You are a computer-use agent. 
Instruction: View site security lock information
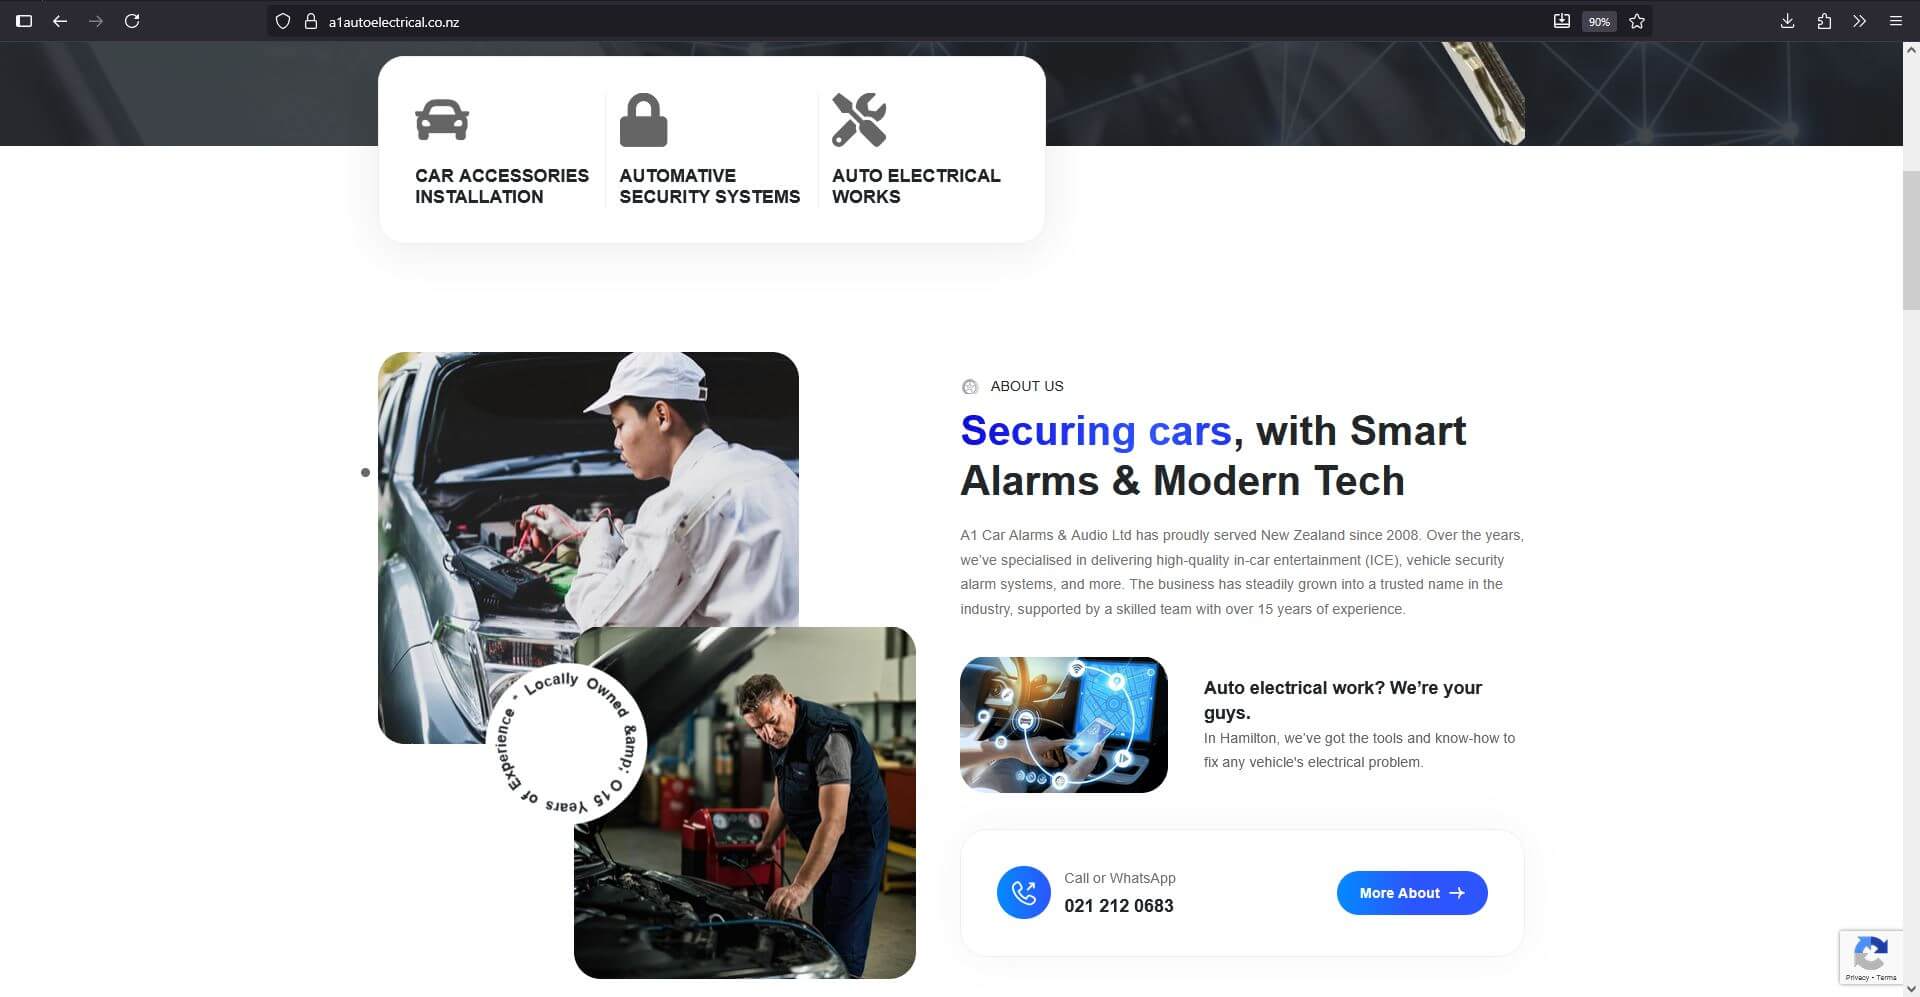tap(311, 21)
